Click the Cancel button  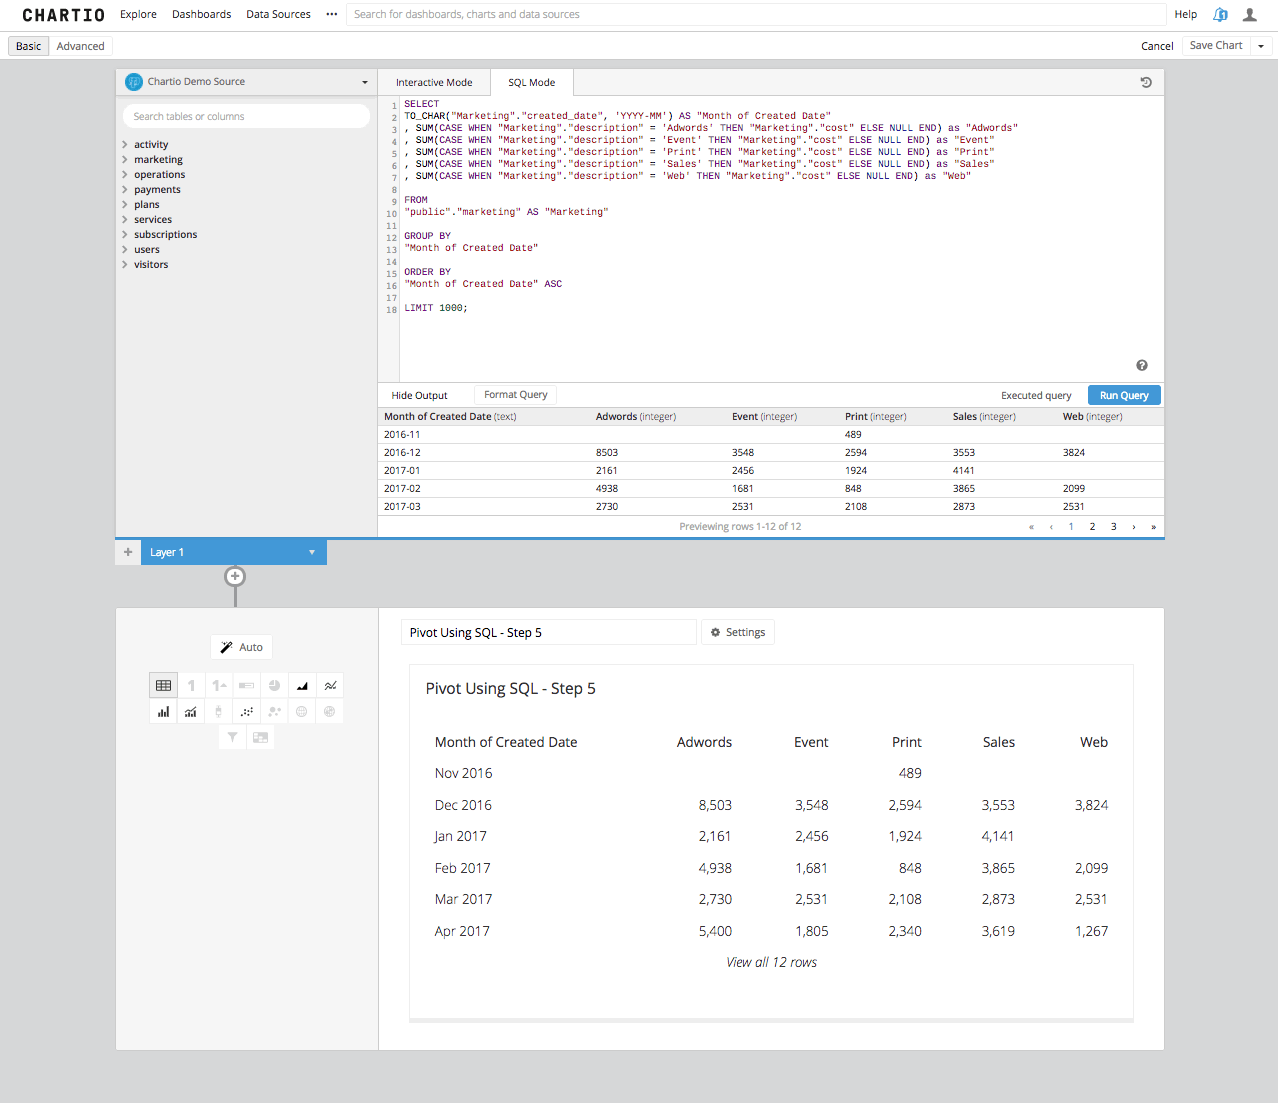coord(1157,46)
